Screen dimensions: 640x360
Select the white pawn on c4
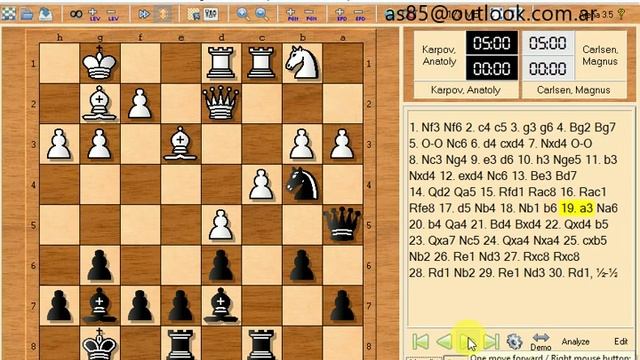(x=262, y=184)
